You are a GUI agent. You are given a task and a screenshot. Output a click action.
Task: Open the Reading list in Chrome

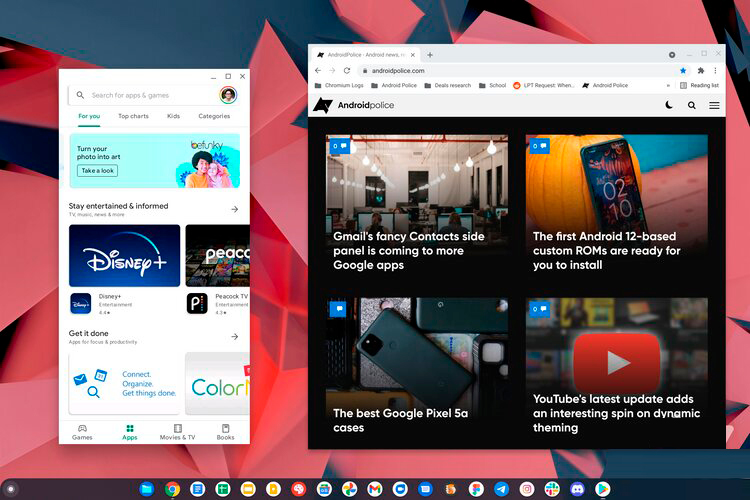(699, 85)
